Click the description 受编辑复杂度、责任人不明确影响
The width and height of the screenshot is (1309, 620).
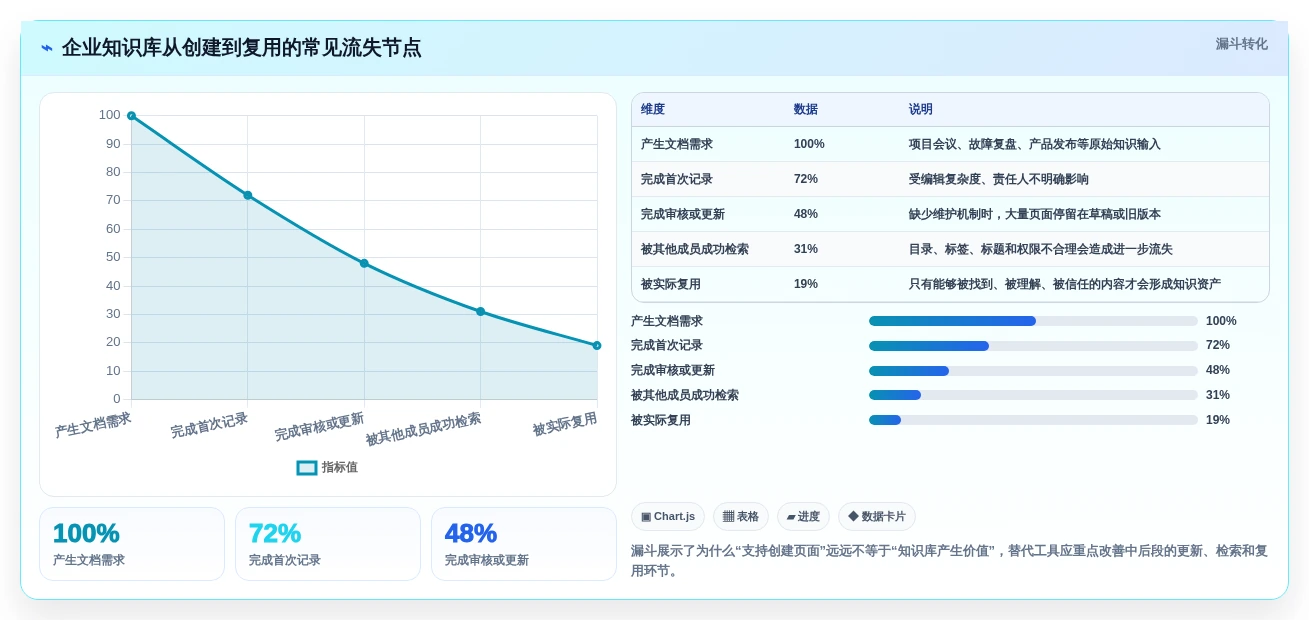(999, 179)
